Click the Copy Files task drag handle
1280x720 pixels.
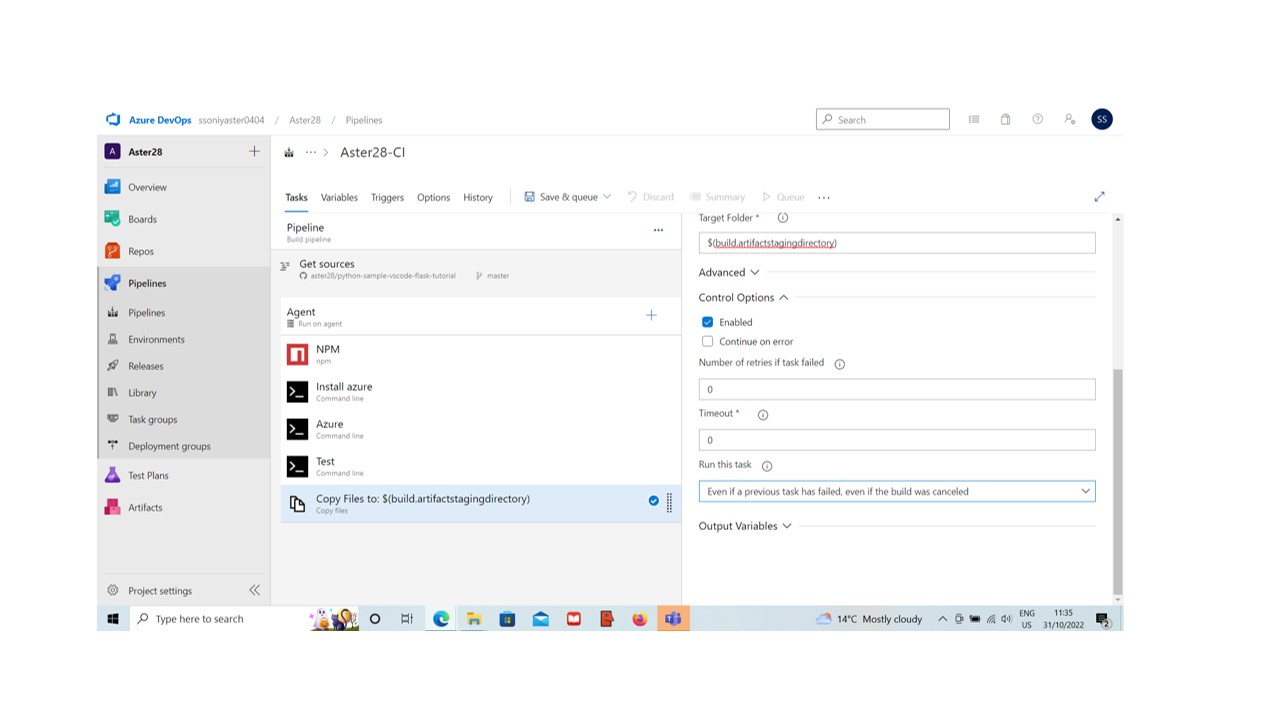point(669,503)
